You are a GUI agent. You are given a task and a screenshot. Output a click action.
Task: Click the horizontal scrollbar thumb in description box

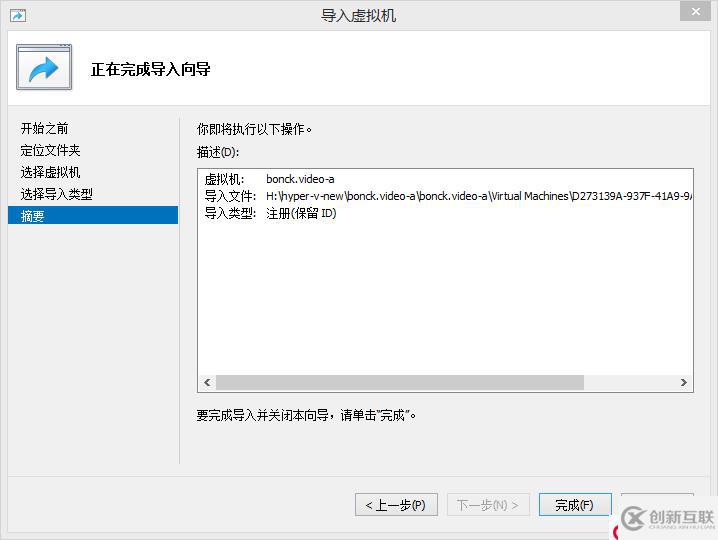tap(400, 382)
